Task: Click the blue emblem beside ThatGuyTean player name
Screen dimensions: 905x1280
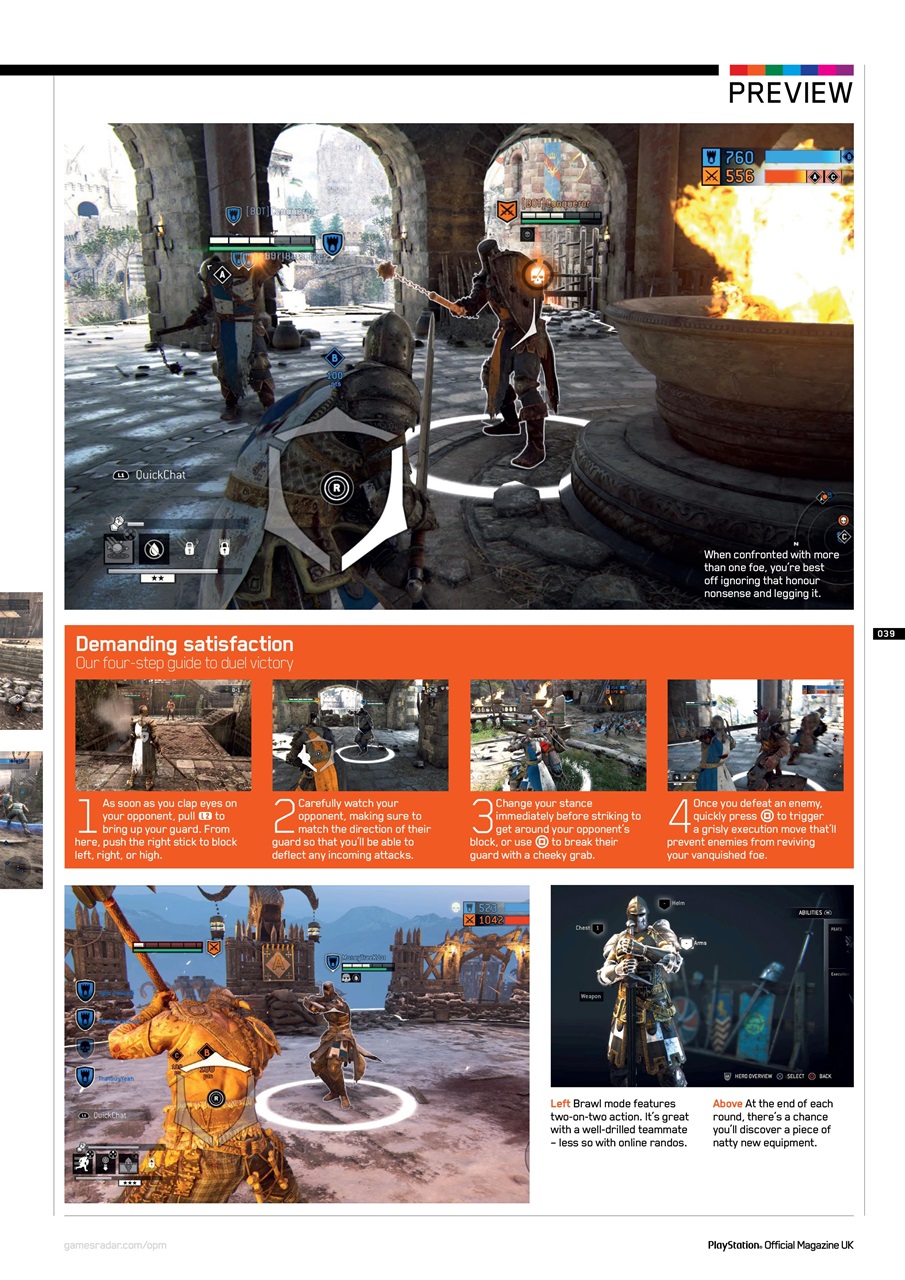Action: pos(85,1076)
